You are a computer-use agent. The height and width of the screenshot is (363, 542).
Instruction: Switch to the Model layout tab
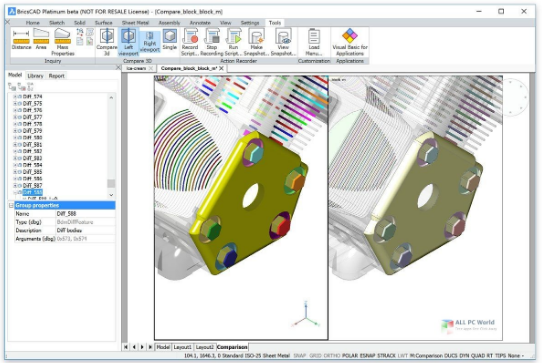[163, 347]
